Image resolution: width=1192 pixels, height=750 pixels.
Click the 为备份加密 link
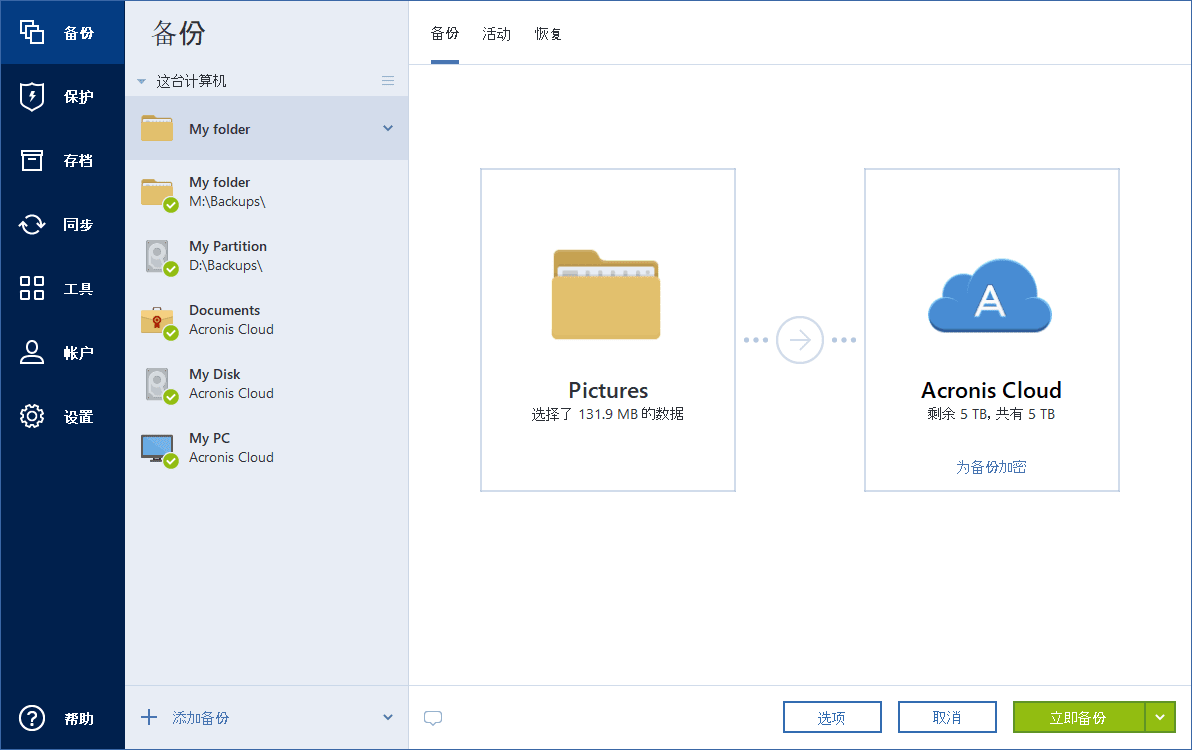[991, 467]
